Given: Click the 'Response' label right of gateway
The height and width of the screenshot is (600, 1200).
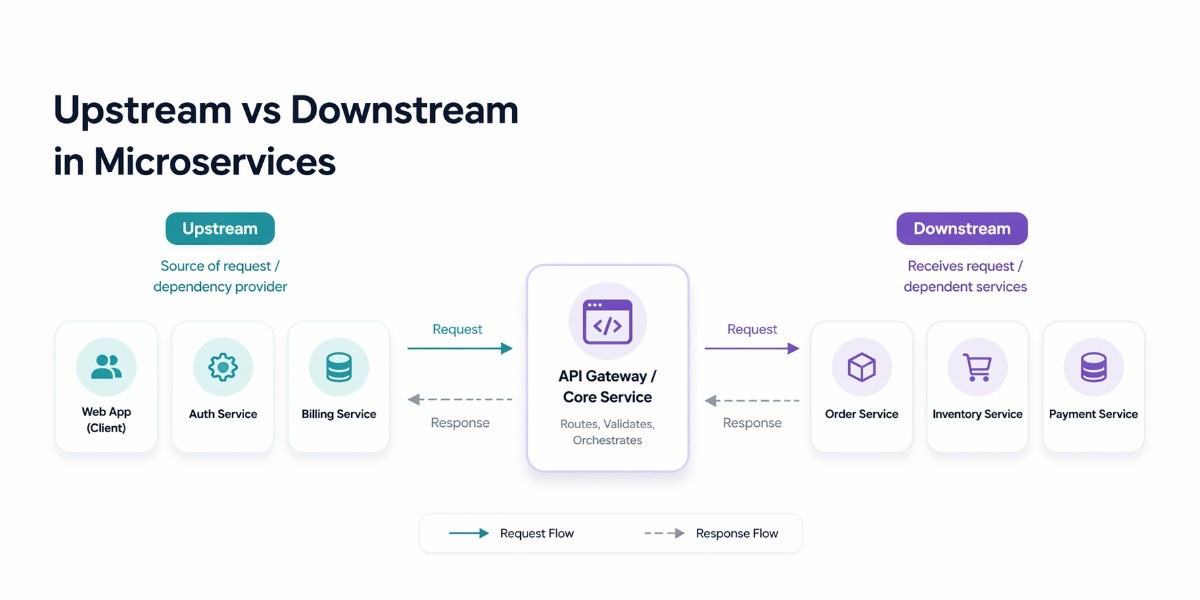Looking at the screenshot, I should click(x=752, y=423).
